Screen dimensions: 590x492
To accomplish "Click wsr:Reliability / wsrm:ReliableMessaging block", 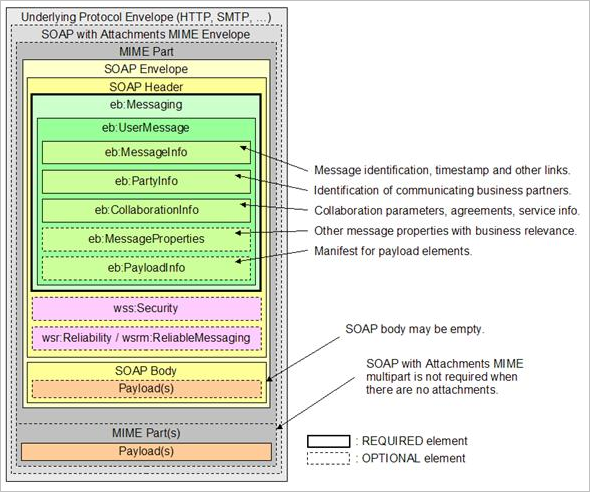I will (x=146, y=338).
